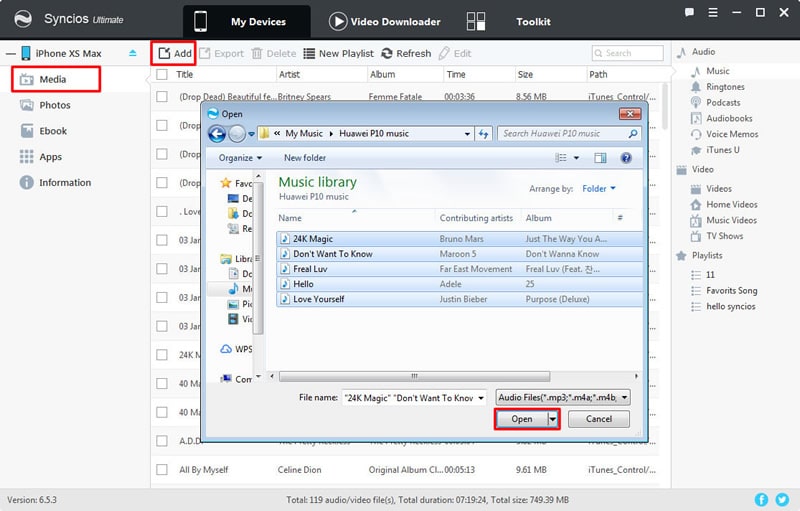Open Videos category
This screenshot has height=511, width=800.
coord(718,189)
